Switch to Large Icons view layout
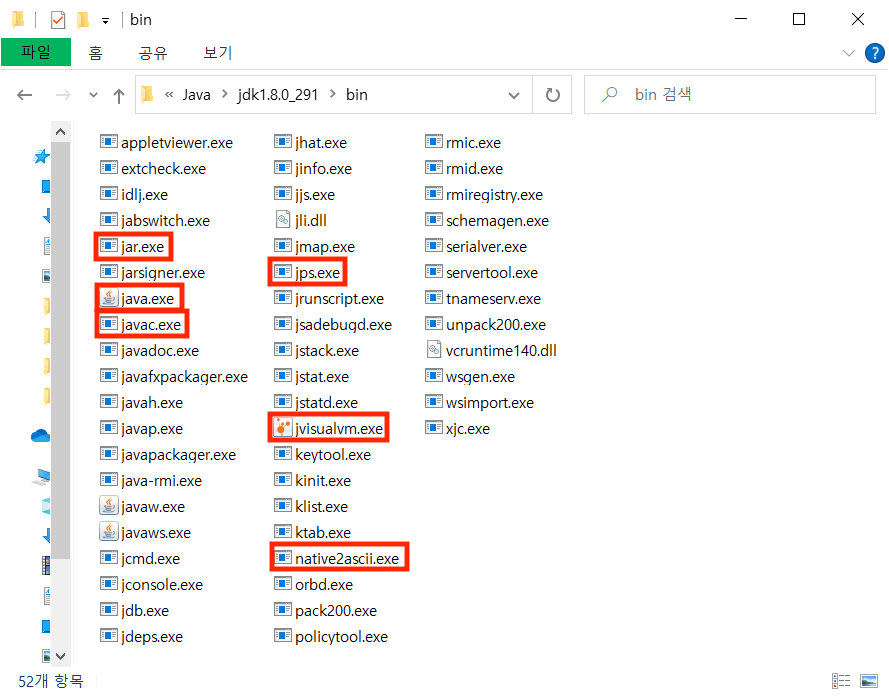This screenshot has width=889, height=697. (x=869, y=681)
